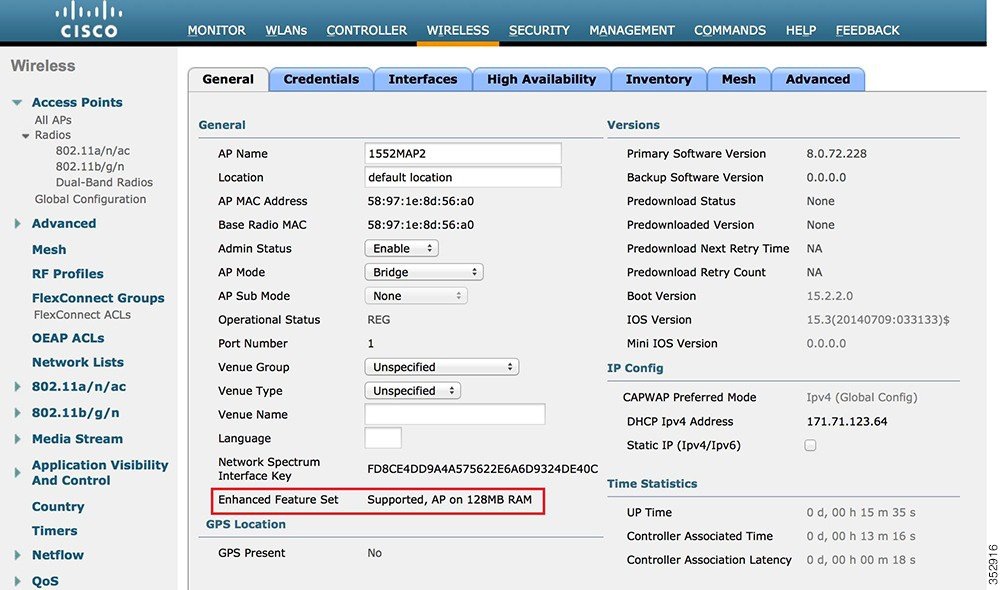This screenshot has width=1000, height=590.
Task: Open the AP Mode dropdown
Action: click(x=423, y=272)
